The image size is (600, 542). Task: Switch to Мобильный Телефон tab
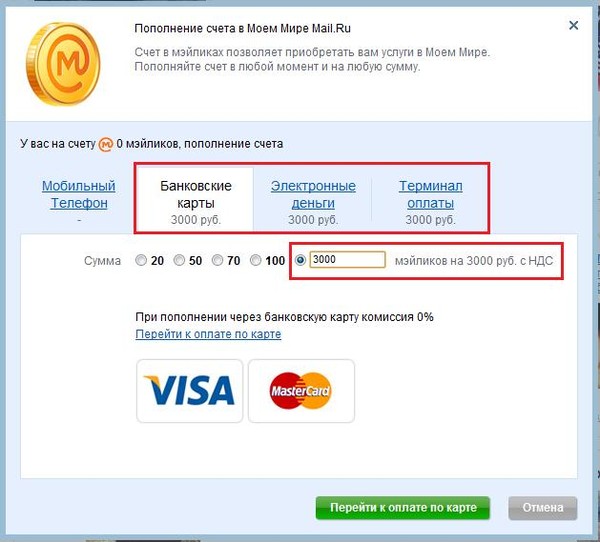tap(79, 194)
